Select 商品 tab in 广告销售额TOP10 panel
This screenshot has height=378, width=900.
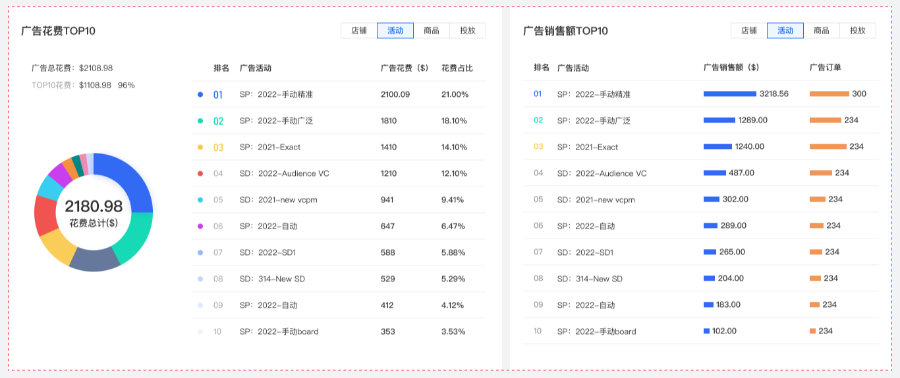tap(821, 31)
